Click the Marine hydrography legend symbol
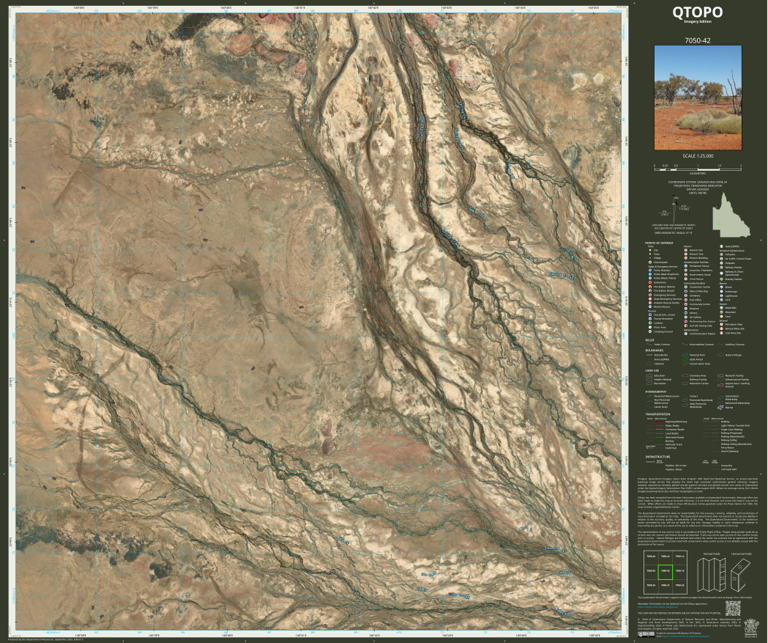768x643 pixels. [720, 407]
